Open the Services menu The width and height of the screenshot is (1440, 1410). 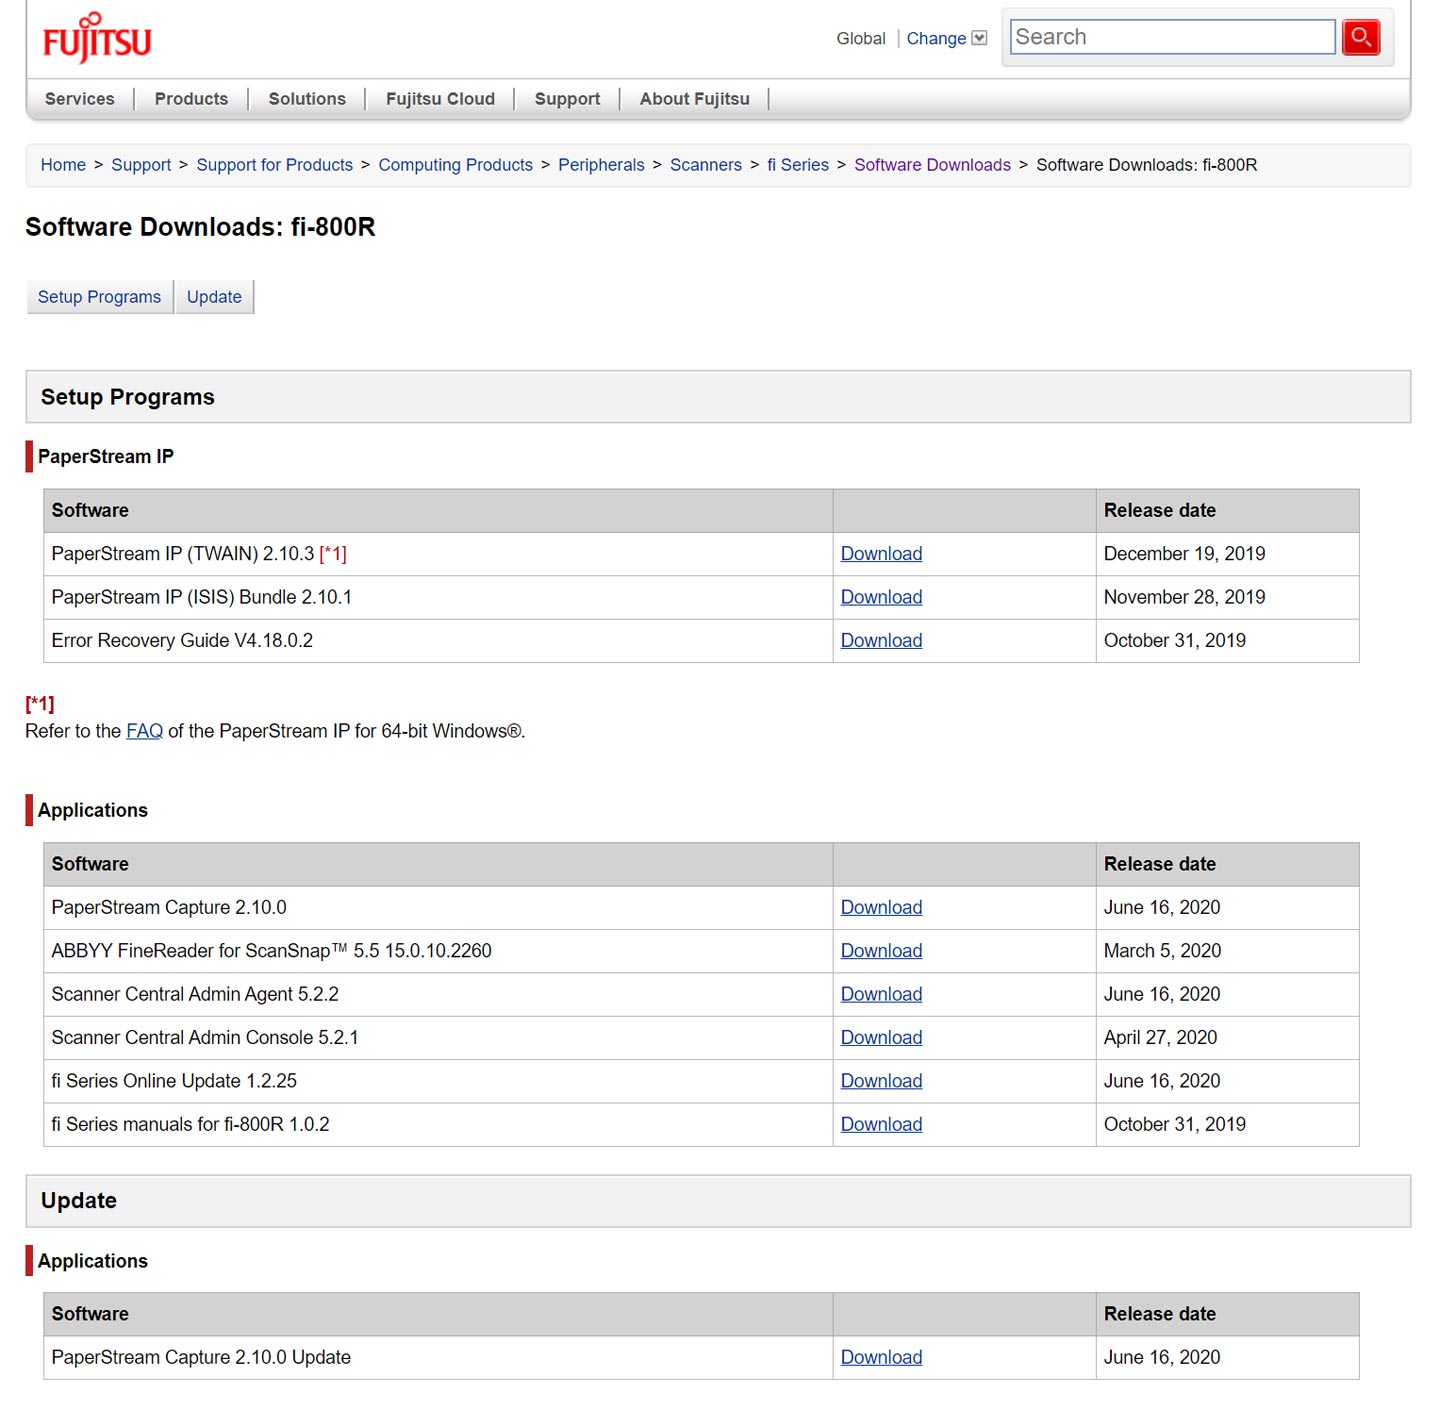80,99
